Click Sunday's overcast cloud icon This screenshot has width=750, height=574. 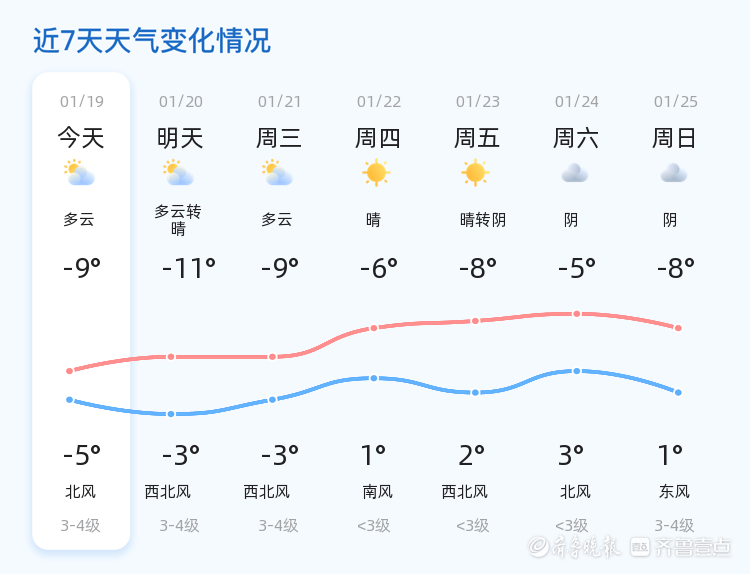[x=673, y=173]
